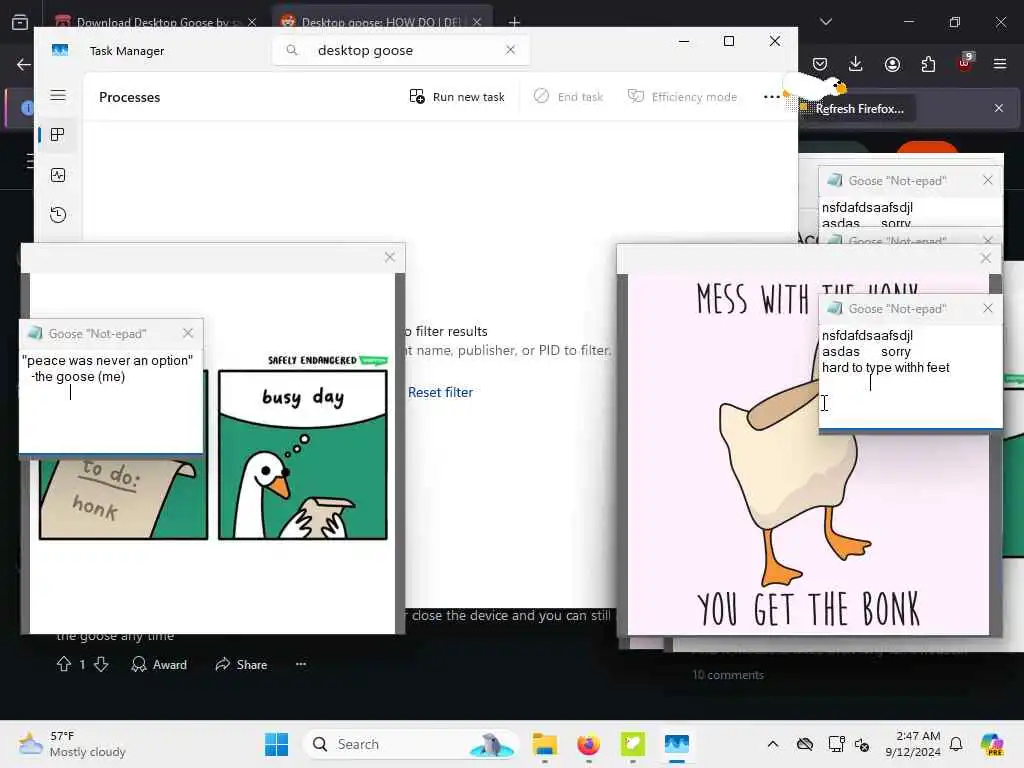Clear the desktop goose search text
Image resolution: width=1024 pixels, height=768 pixels.
click(511, 50)
